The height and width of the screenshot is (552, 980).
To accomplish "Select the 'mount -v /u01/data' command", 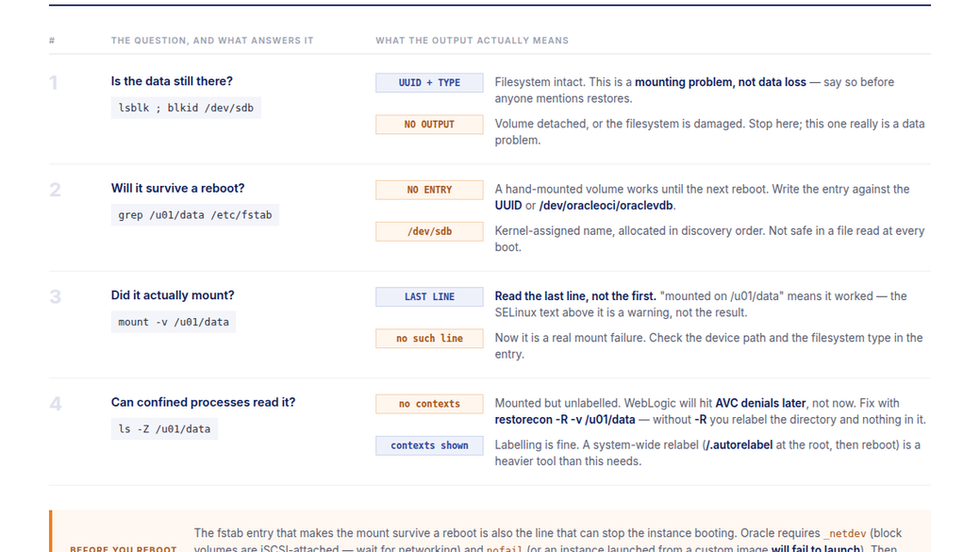I will [x=173, y=322].
